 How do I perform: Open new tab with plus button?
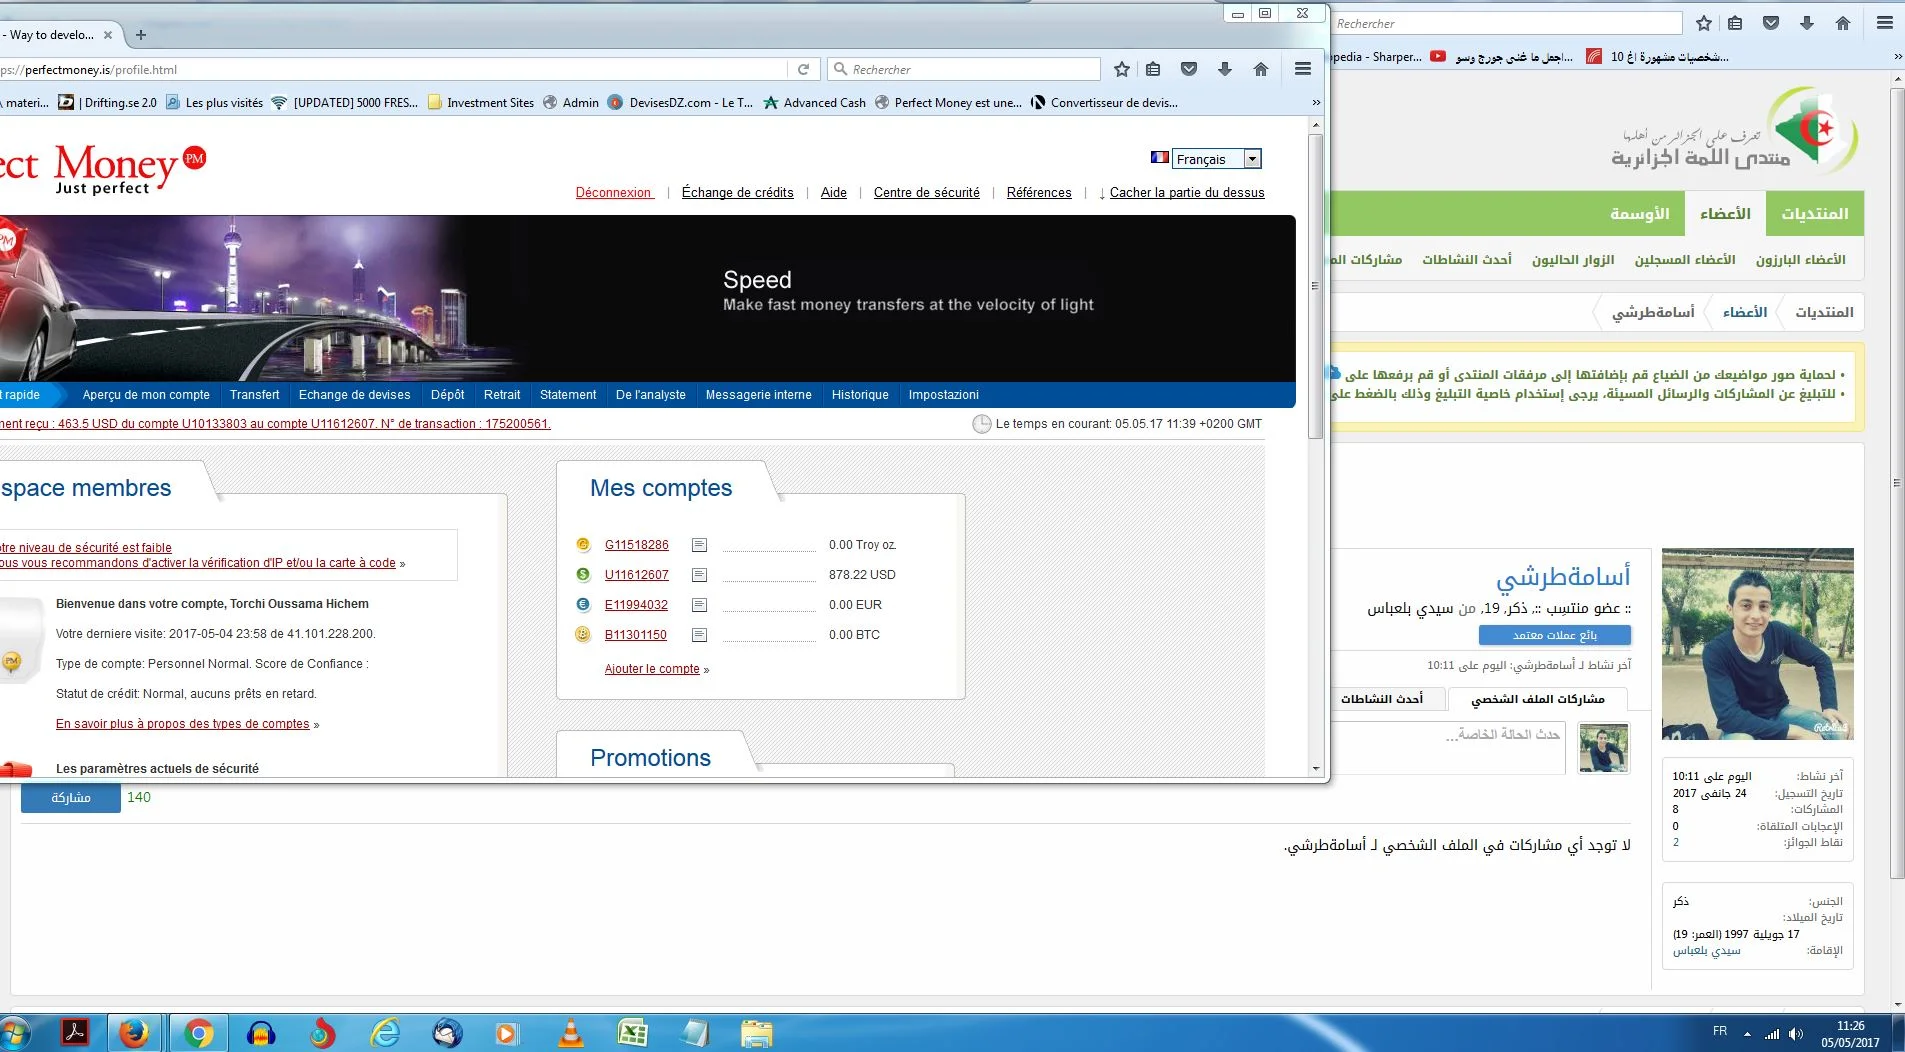[141, 35]
